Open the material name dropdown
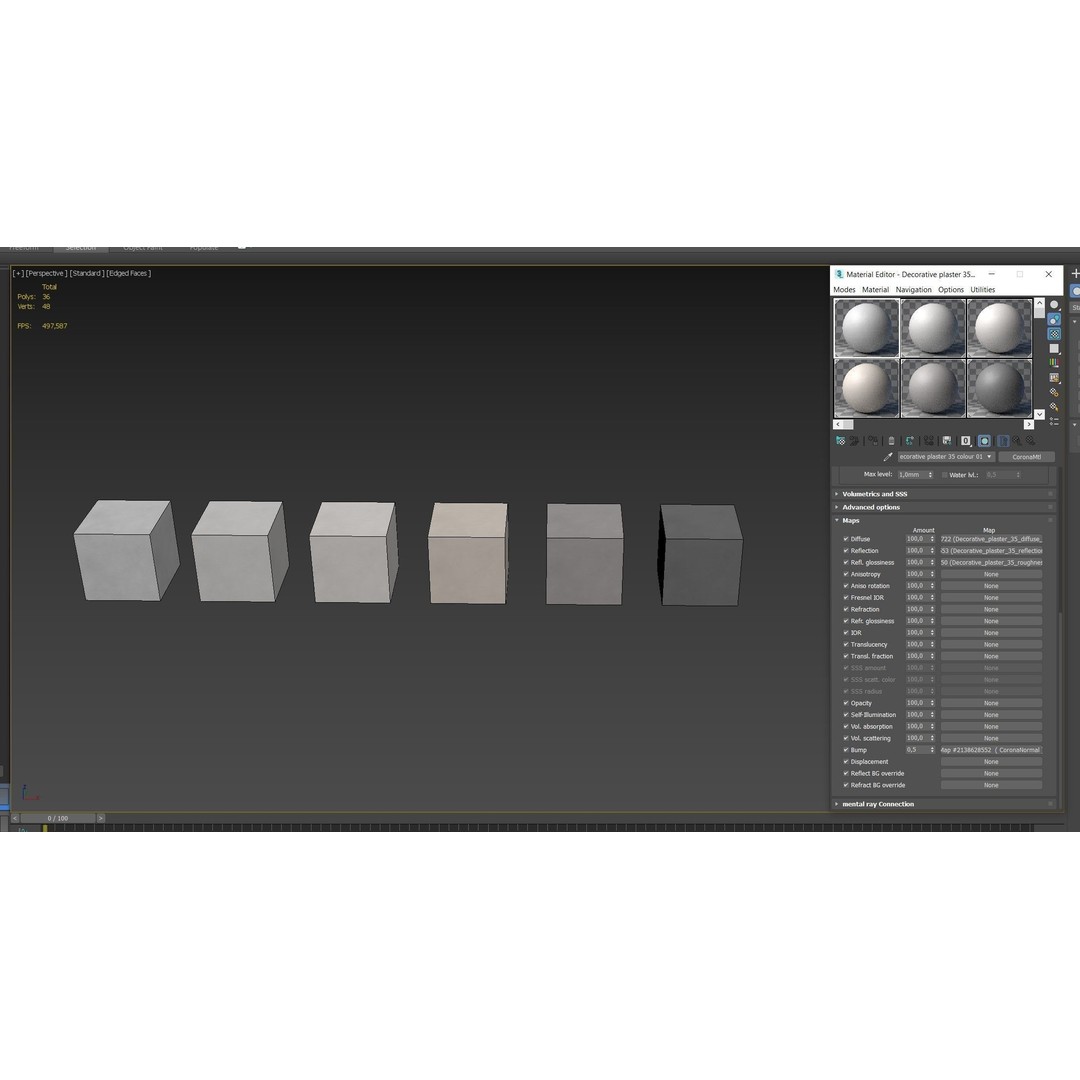The width and height of the screenshot is (1080, 1080). pyautogui.click(x=988, y=456)
